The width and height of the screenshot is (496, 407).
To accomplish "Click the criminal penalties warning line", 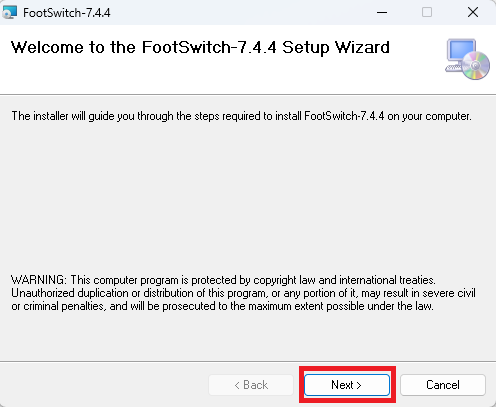I will coord(222,306).
